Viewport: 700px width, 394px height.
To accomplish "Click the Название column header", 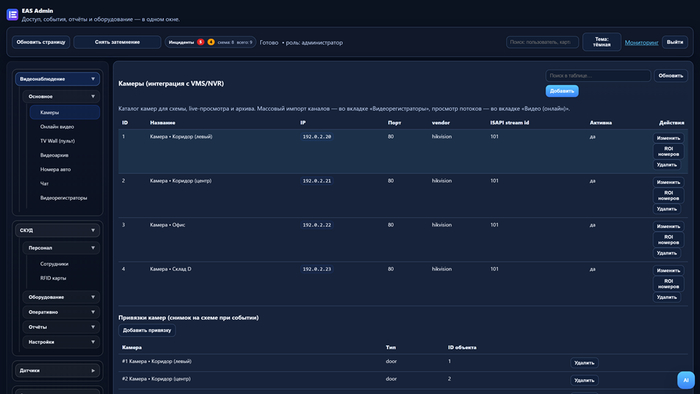I will click(162, 123).
